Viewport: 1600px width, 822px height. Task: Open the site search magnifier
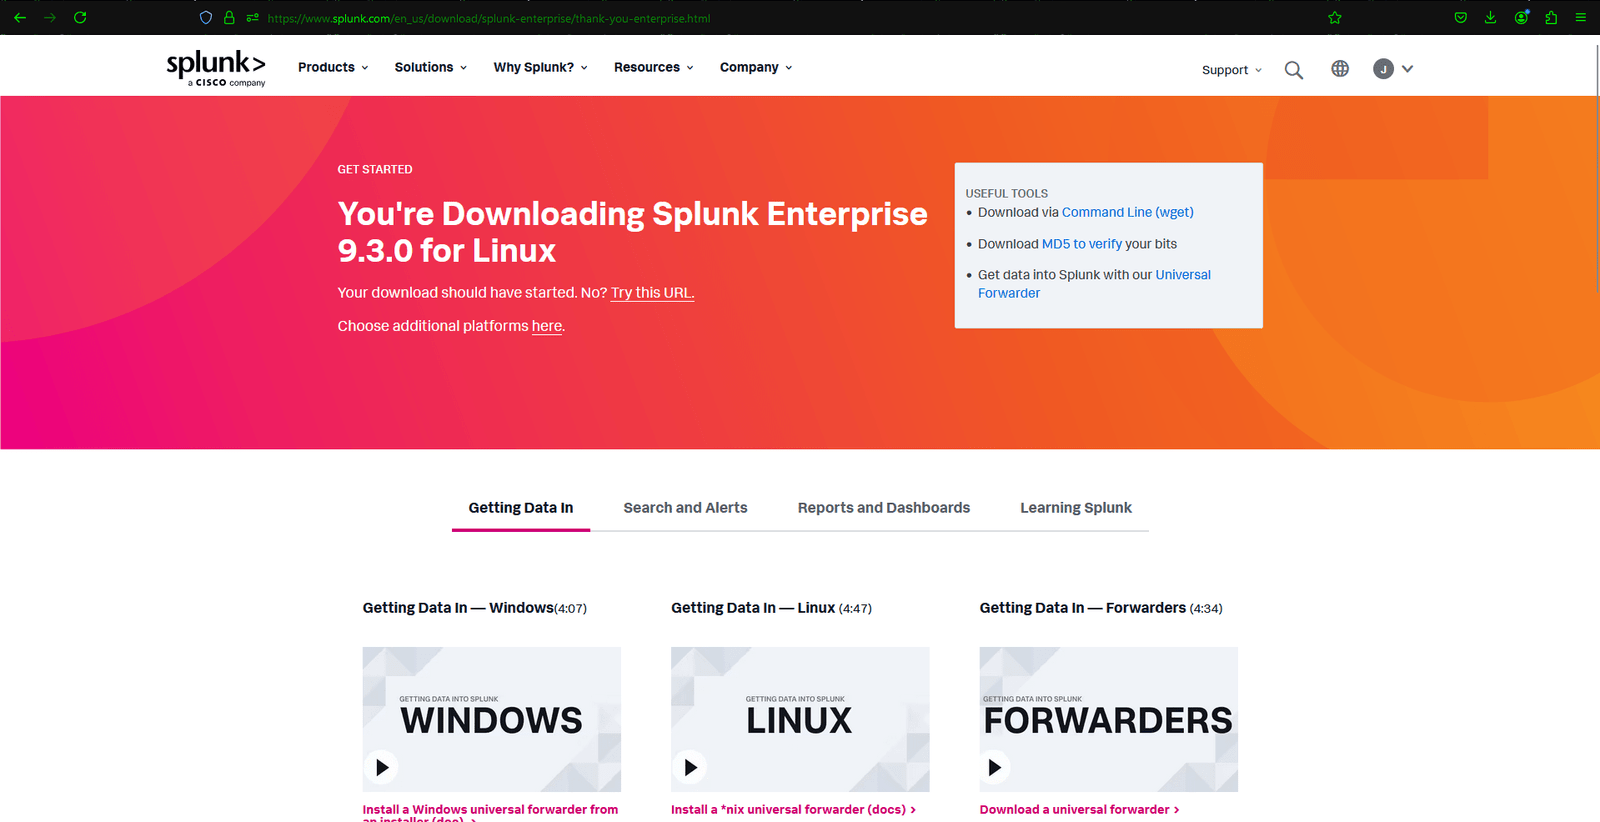coord(1293,70)
